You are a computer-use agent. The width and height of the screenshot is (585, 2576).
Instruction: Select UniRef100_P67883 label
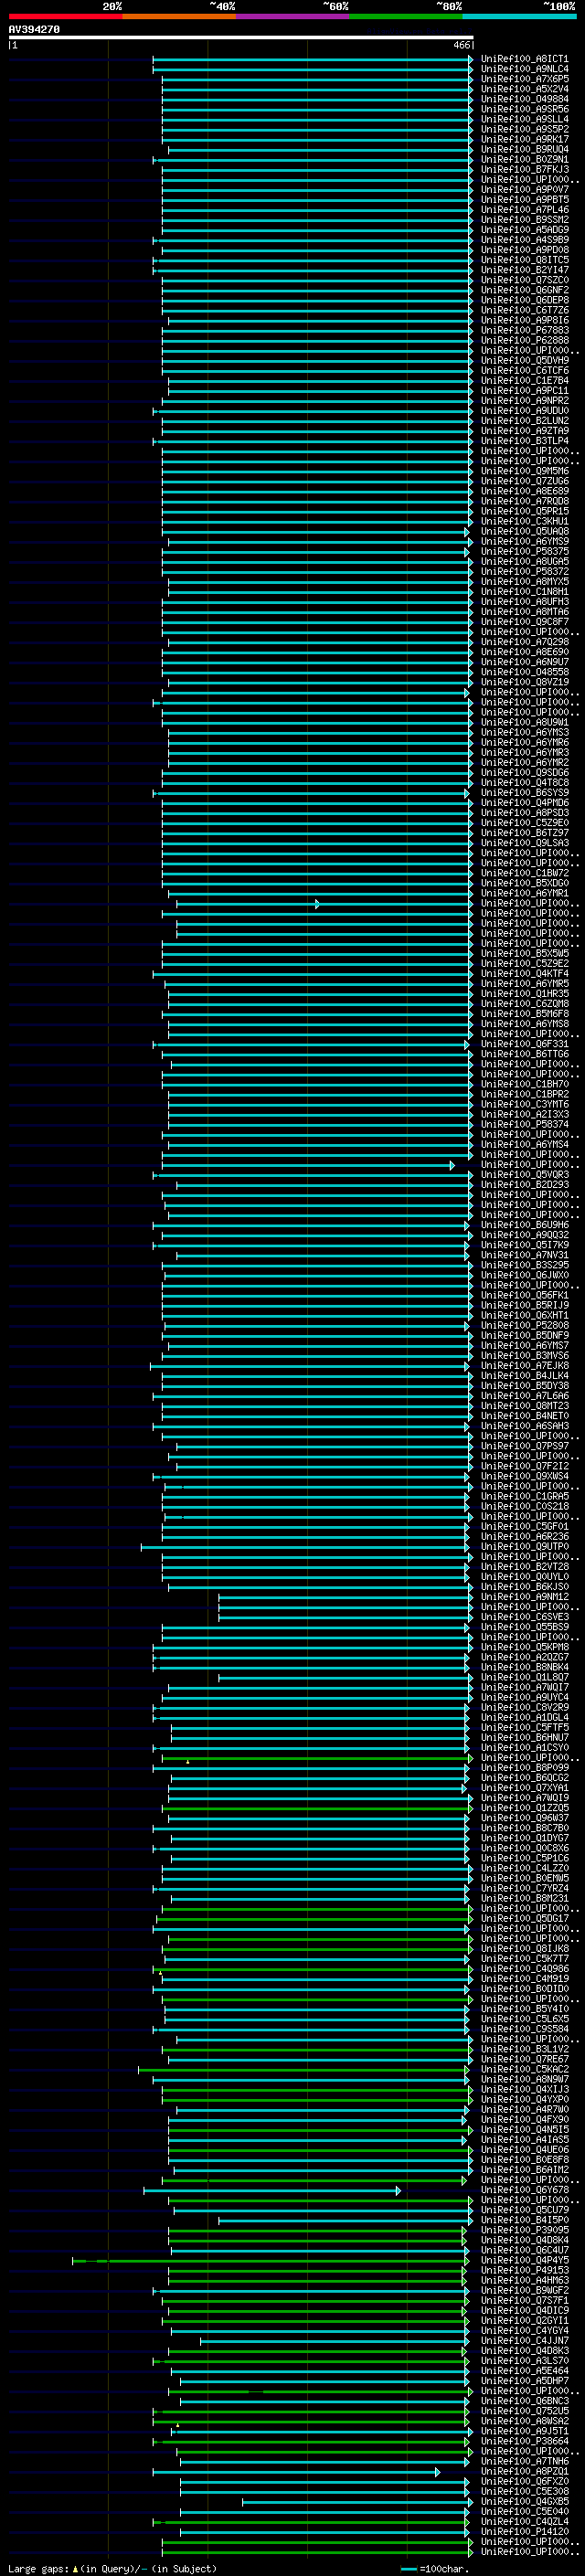tap(525, 330)
